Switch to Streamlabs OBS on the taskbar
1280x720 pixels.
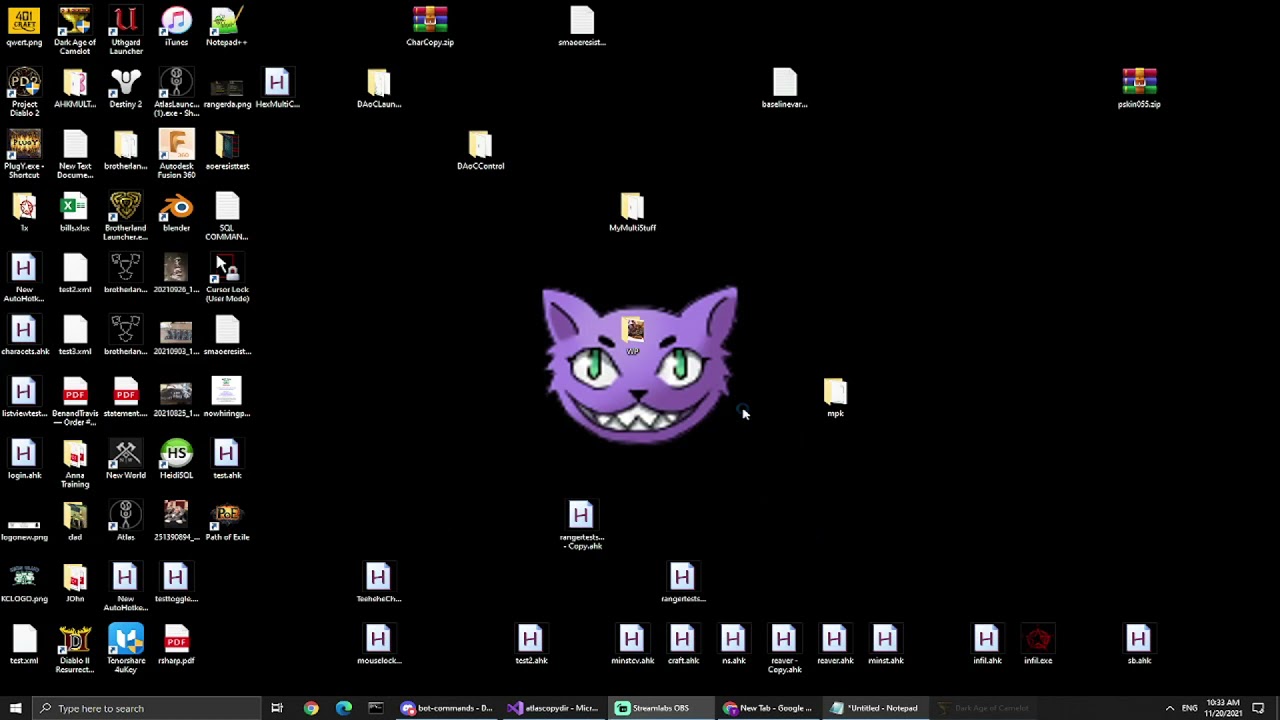click(661, 708)
